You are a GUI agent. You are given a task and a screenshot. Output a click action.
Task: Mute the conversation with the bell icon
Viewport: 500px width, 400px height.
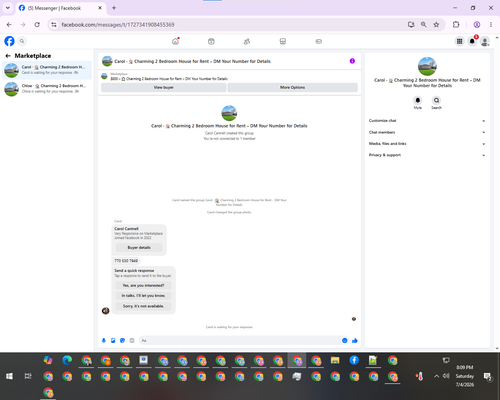pyautogui.click(x=418, y=100)
